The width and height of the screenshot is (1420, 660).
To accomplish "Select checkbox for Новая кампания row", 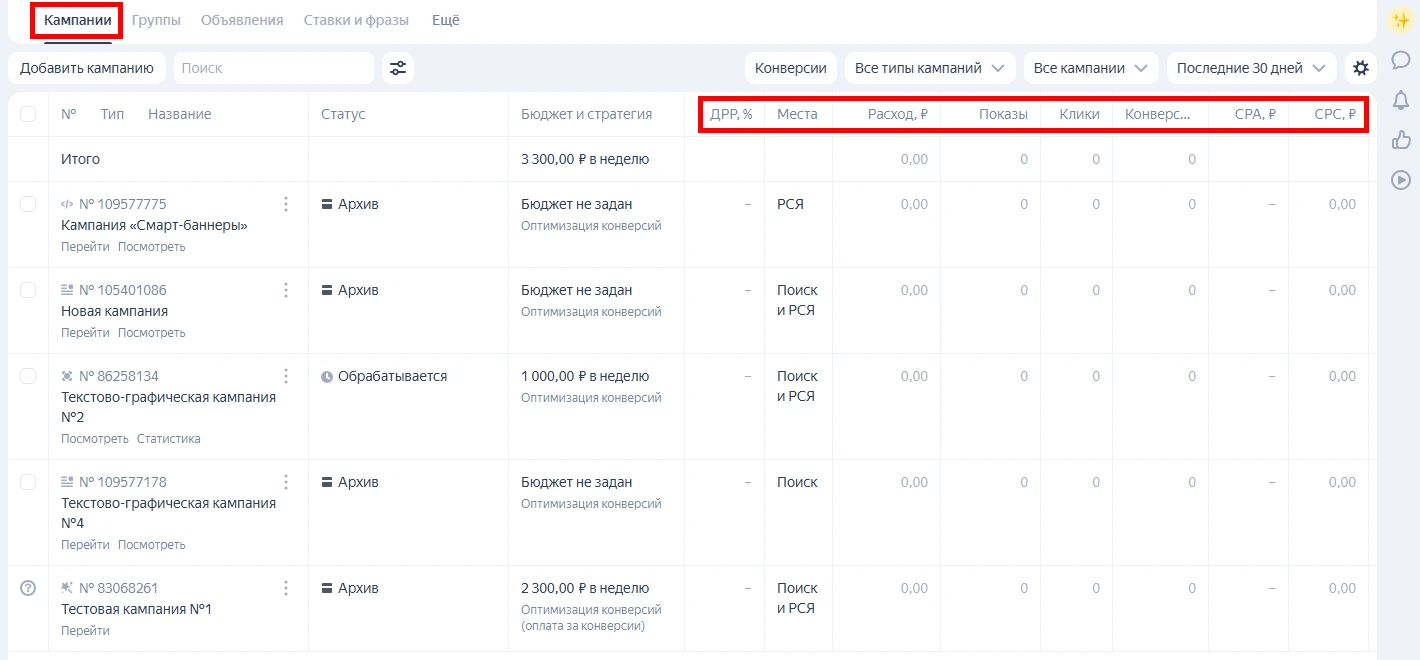I will (28, 290).
